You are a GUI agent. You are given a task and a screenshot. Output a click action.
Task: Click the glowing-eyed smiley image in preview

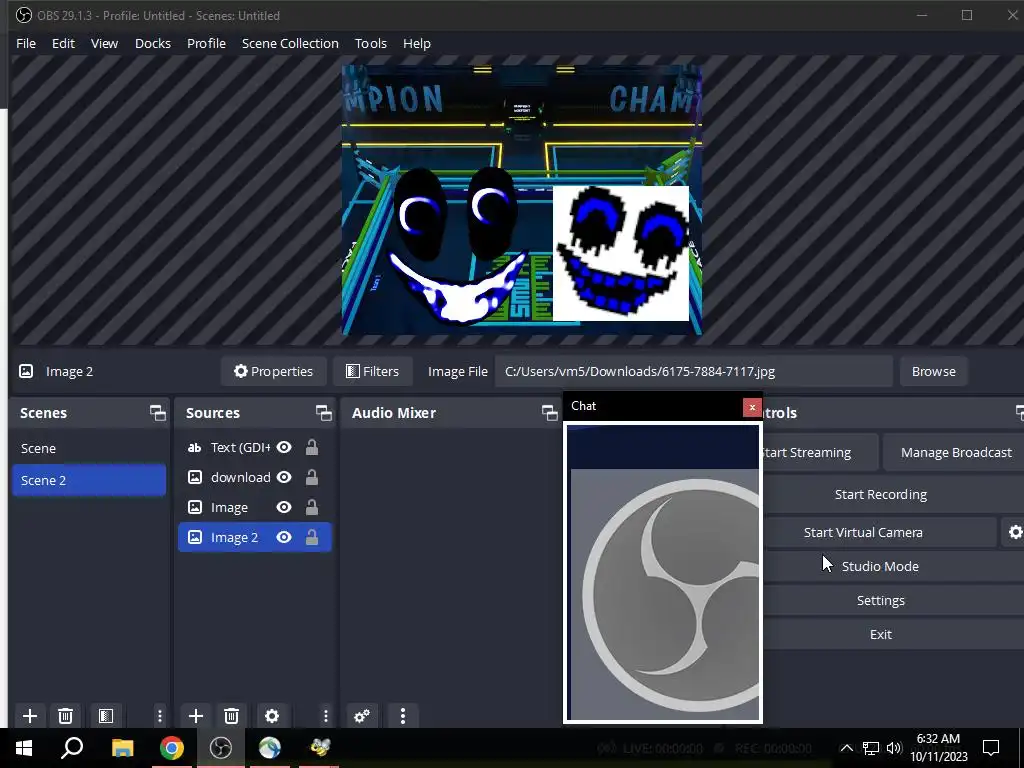pyautogui.click(x=457, y=245)
